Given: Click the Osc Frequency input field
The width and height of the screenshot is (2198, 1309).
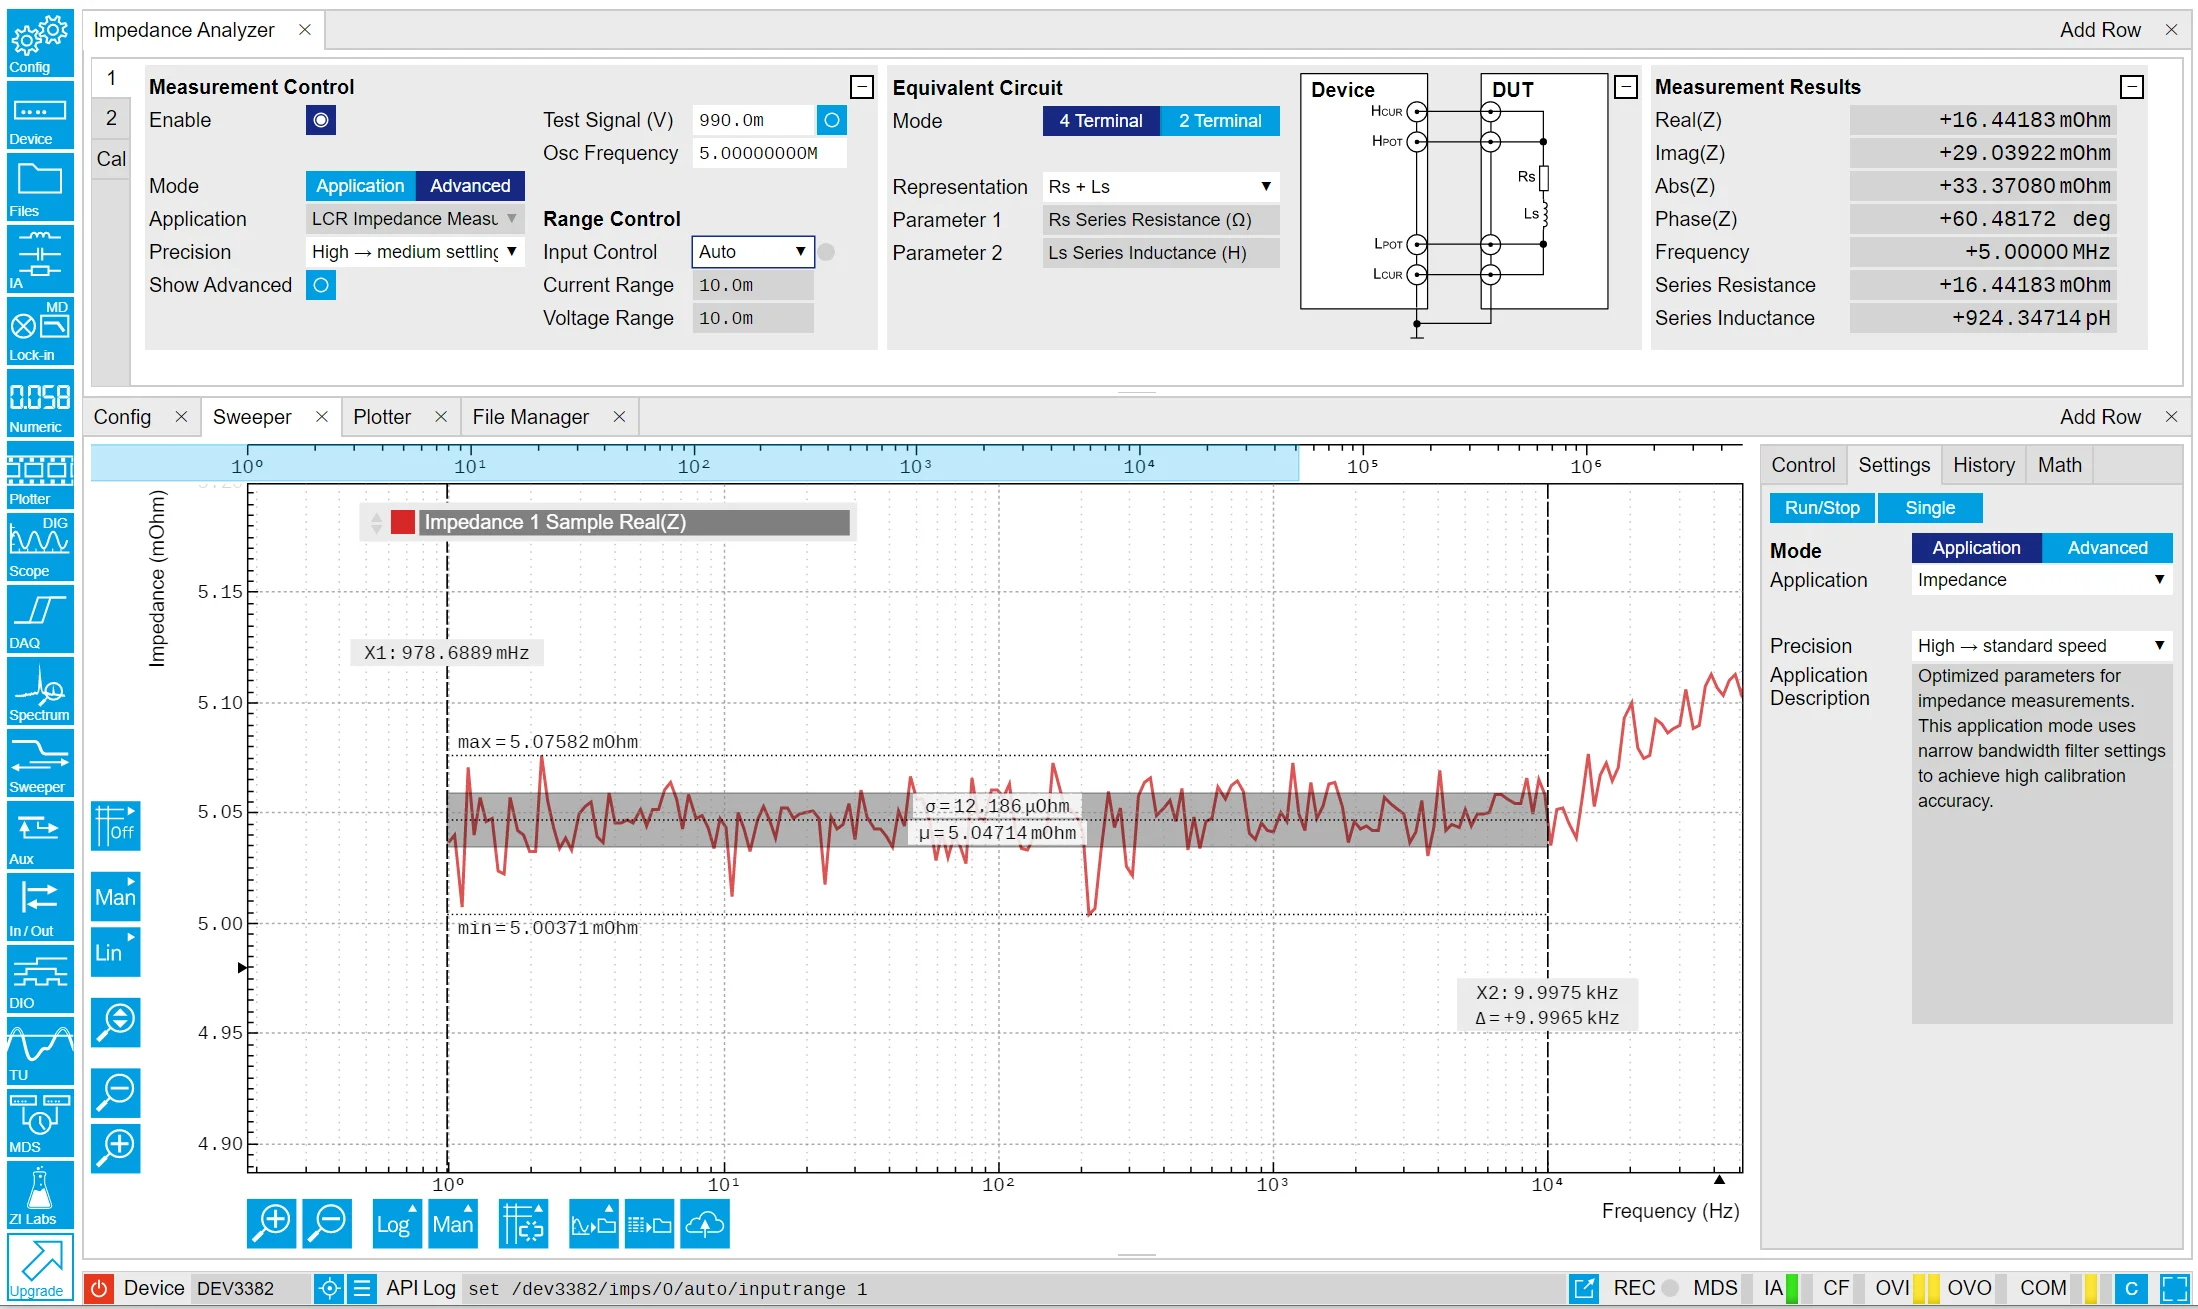Looking at the screenshot, I should coord(769,153).
